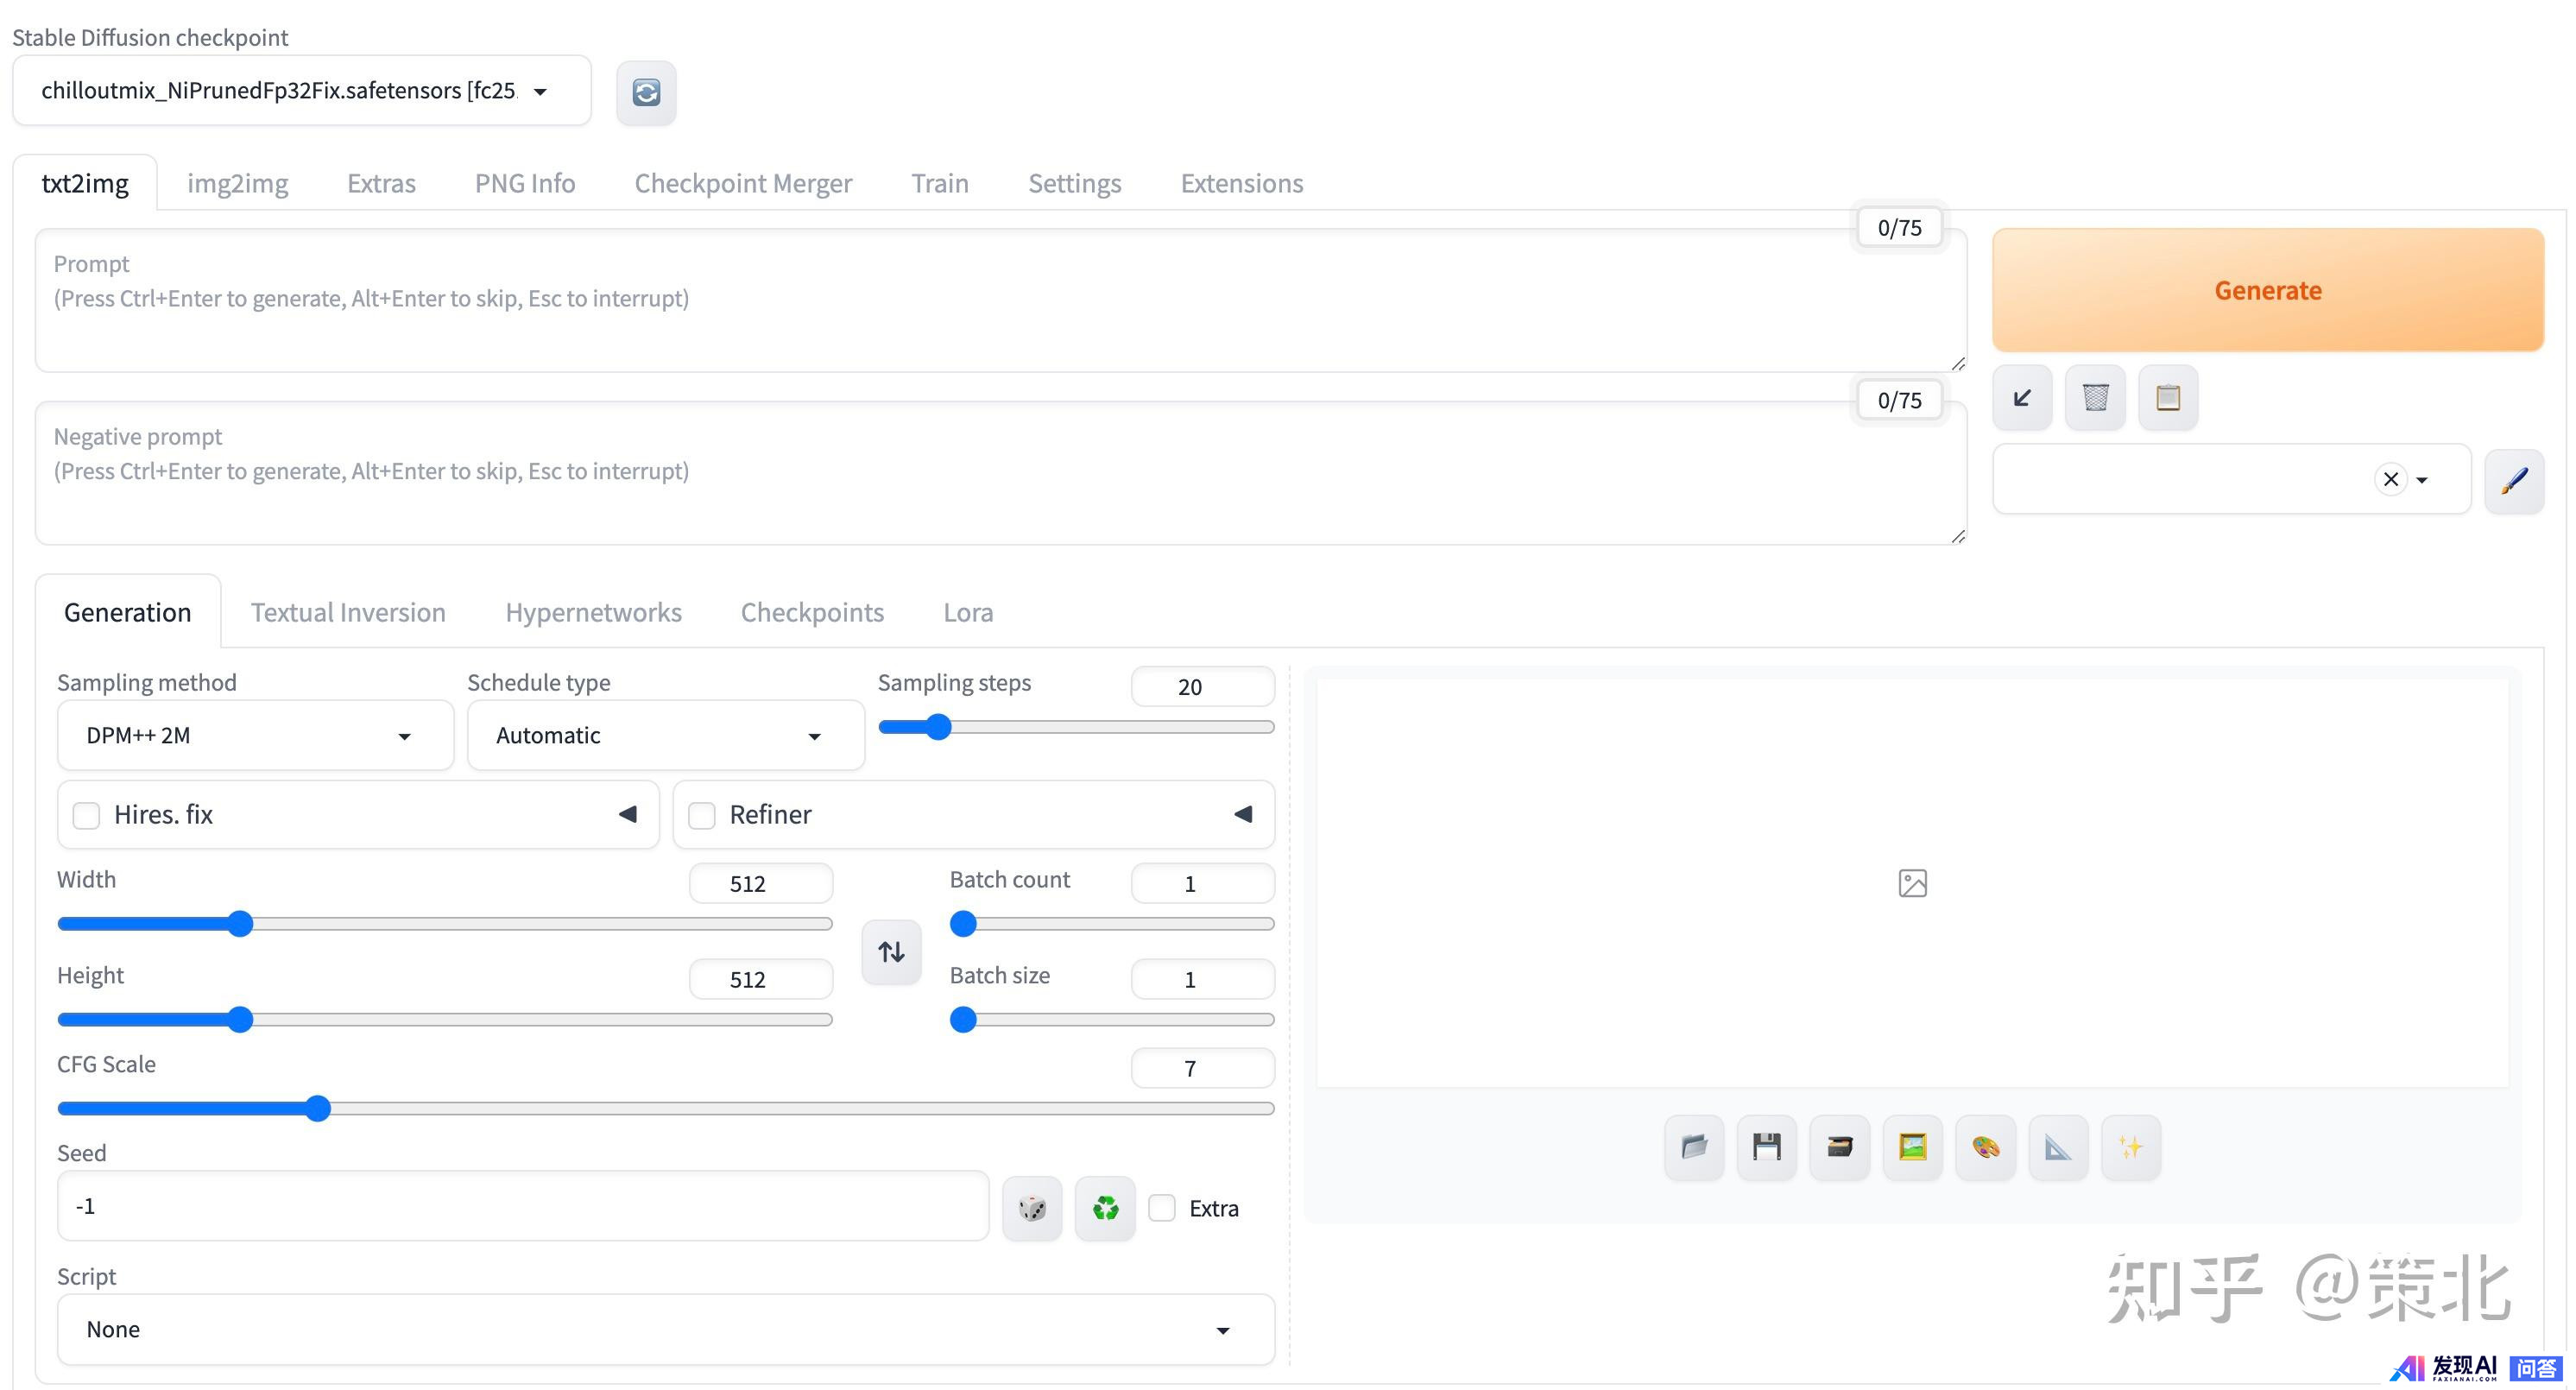
Task: Open the output folder icon
Action: click(1694, 1147)
